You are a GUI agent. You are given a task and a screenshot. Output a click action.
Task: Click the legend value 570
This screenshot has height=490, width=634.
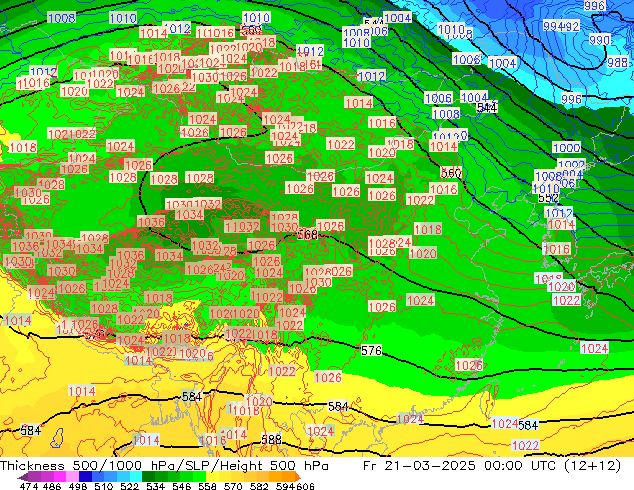coord(233,486)
